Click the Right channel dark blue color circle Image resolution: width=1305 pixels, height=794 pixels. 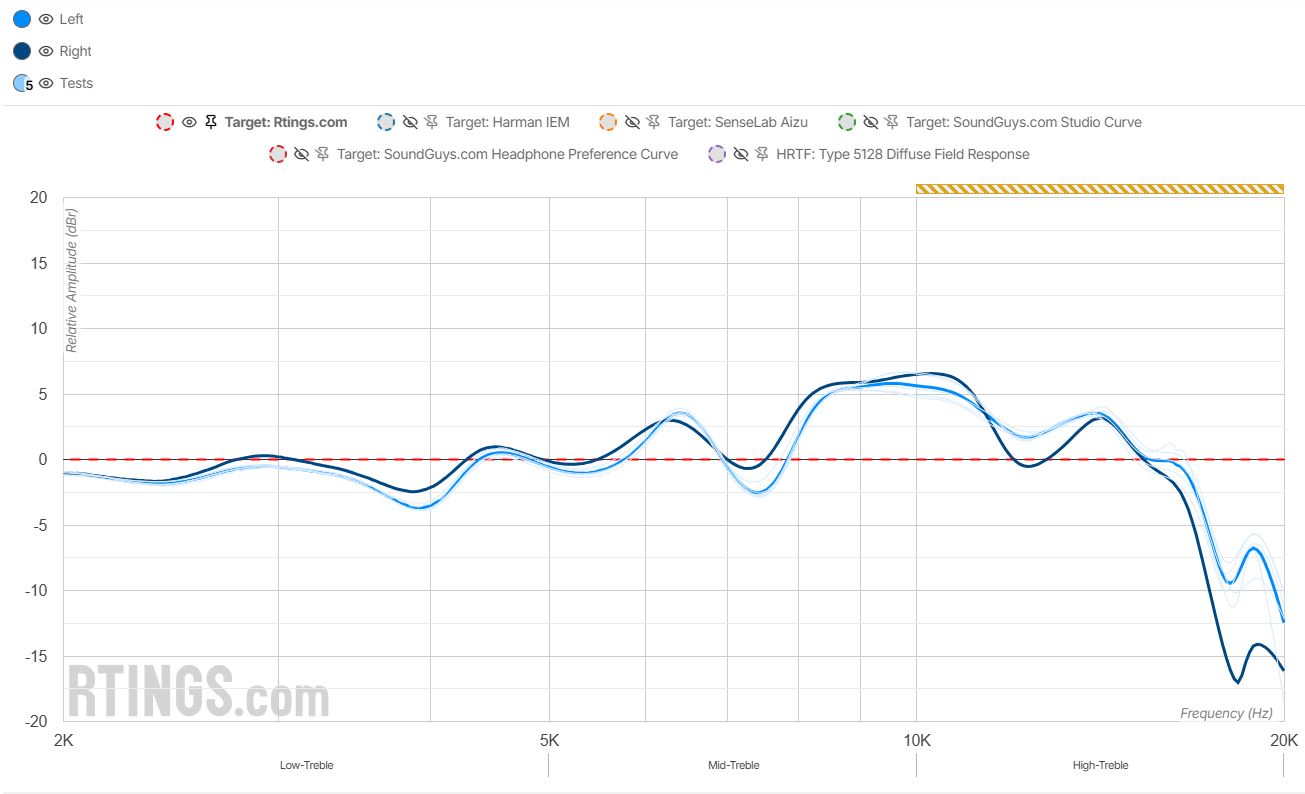point(22,51)
